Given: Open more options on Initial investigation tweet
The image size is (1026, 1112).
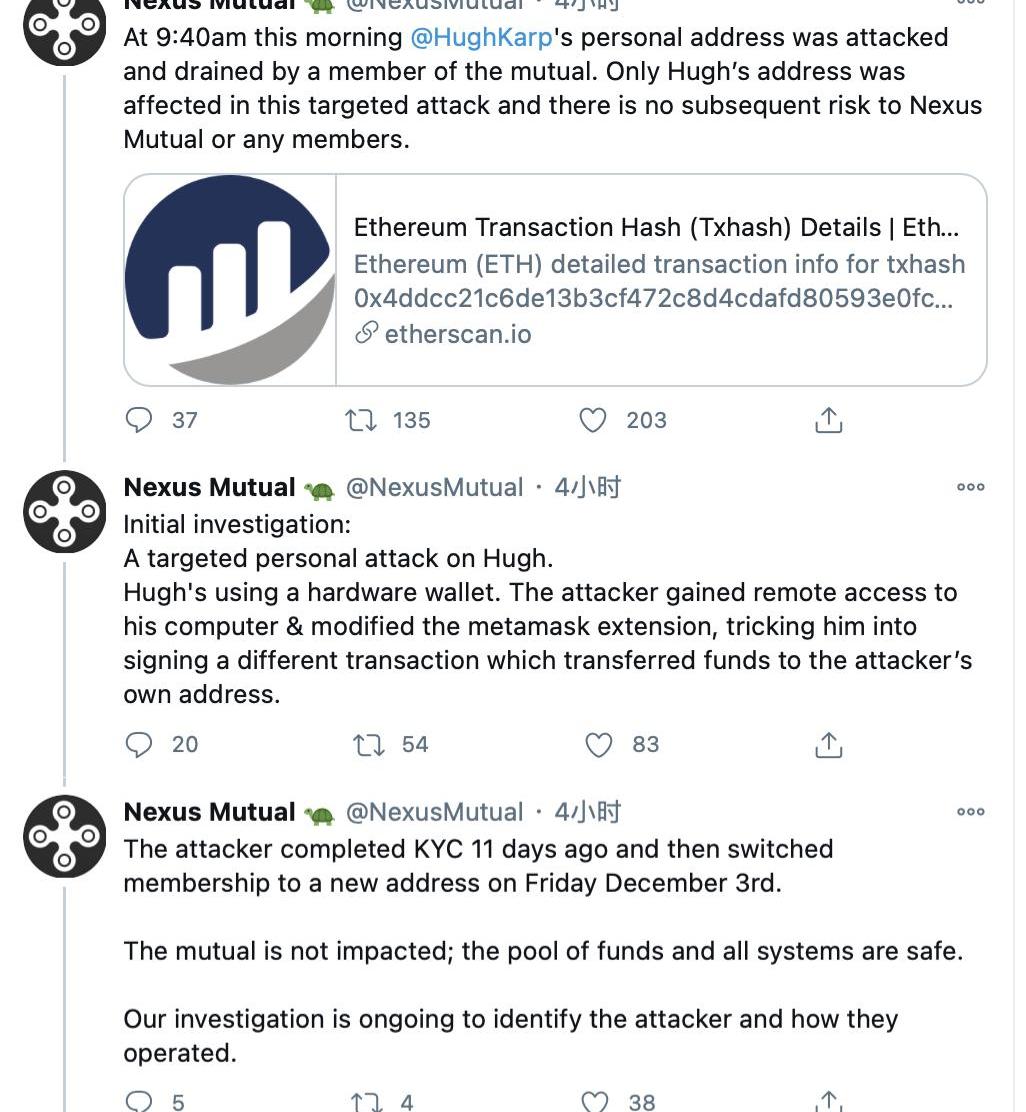Looking at the screenshot, I should (971, 486).
